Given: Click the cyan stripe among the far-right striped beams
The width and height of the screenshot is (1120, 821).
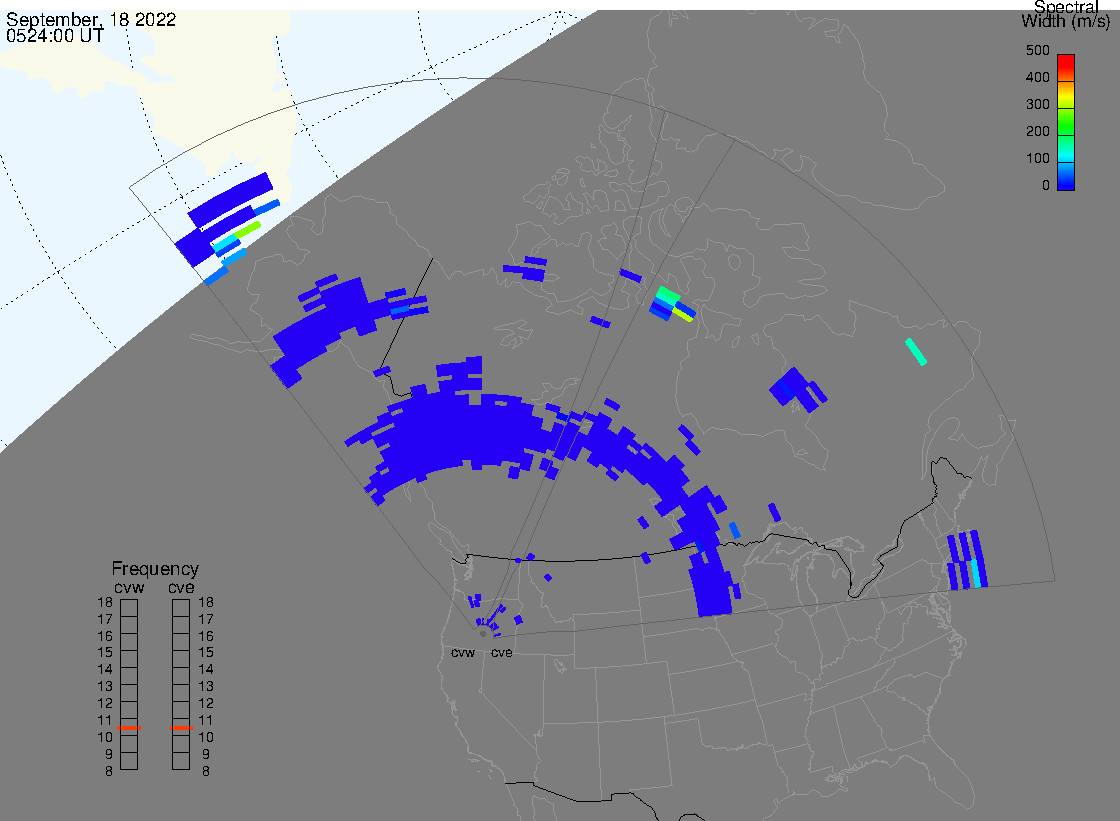Looking at the screenshot, I should tap(976, 574).
